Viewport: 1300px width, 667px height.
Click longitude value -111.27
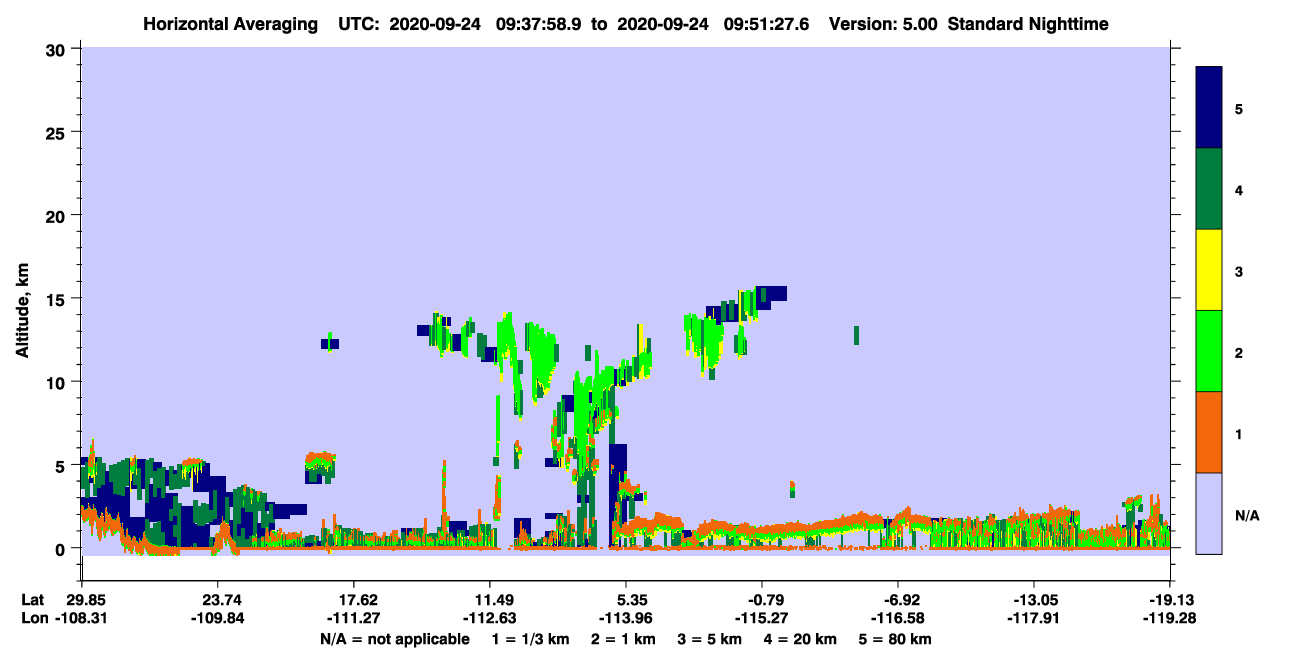(354, 618)
